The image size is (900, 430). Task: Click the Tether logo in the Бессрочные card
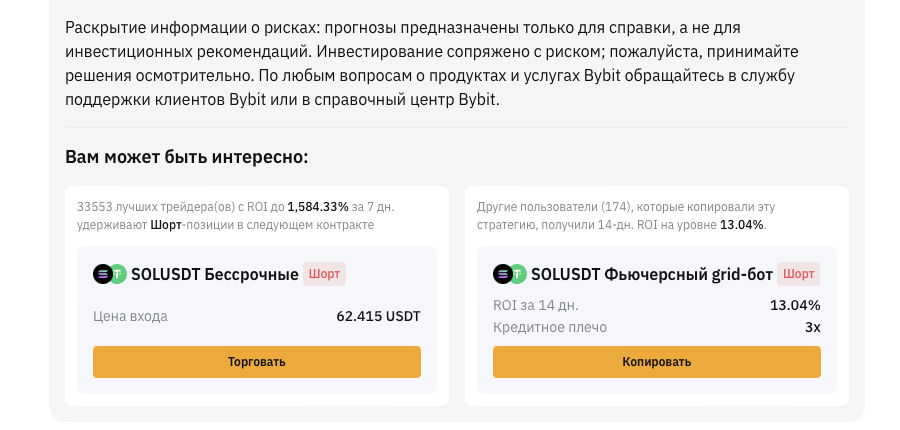[x=118, y=274]
